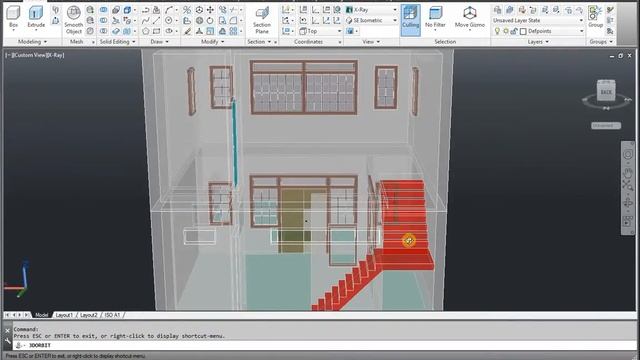Image resolution: width=640 pixels, height=360 pixels.
Task: Open the viewport [-] controls menu
Action: point(8,55)
